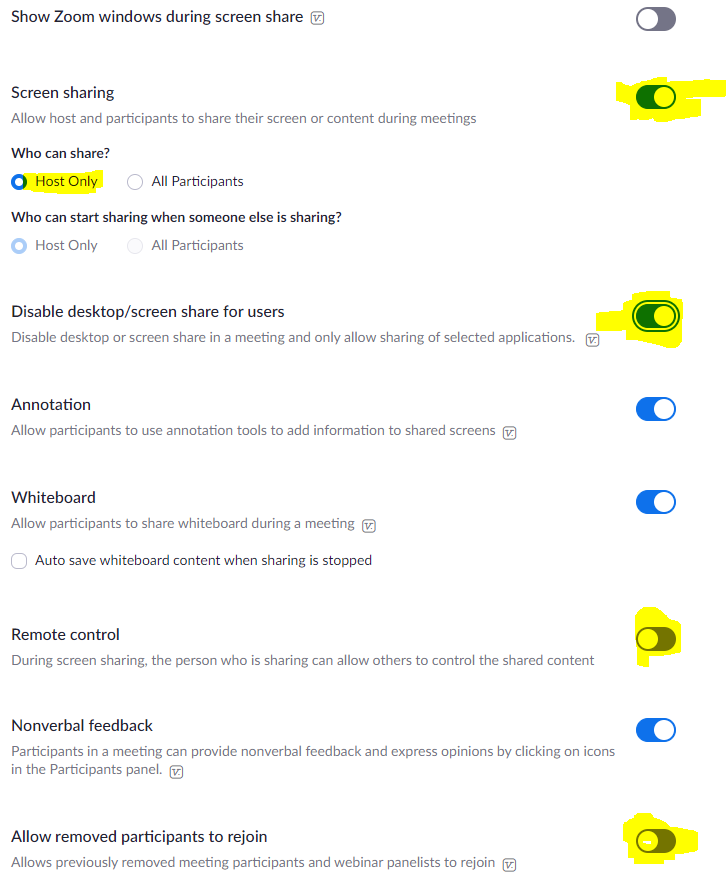Enable the Remote control toggle
The width and height of the screenshot is (726, 894).
[x=656, y=640]
